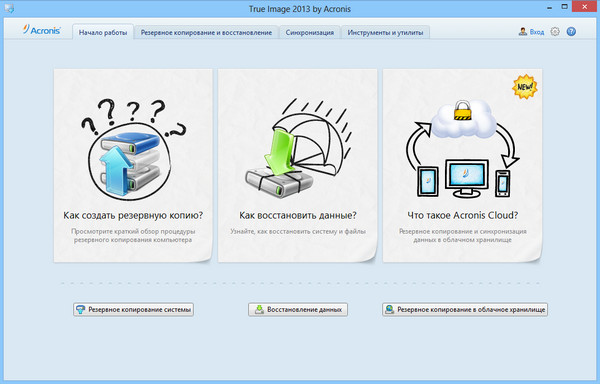Open Как создать резервную копию? heading
Viewport: 600px width, 384px height.
pos(133,215)
